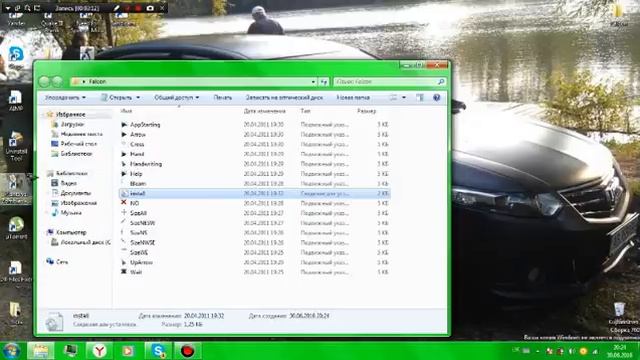
Task: Stop recording with red square button
Action: [x=139, y=8]
